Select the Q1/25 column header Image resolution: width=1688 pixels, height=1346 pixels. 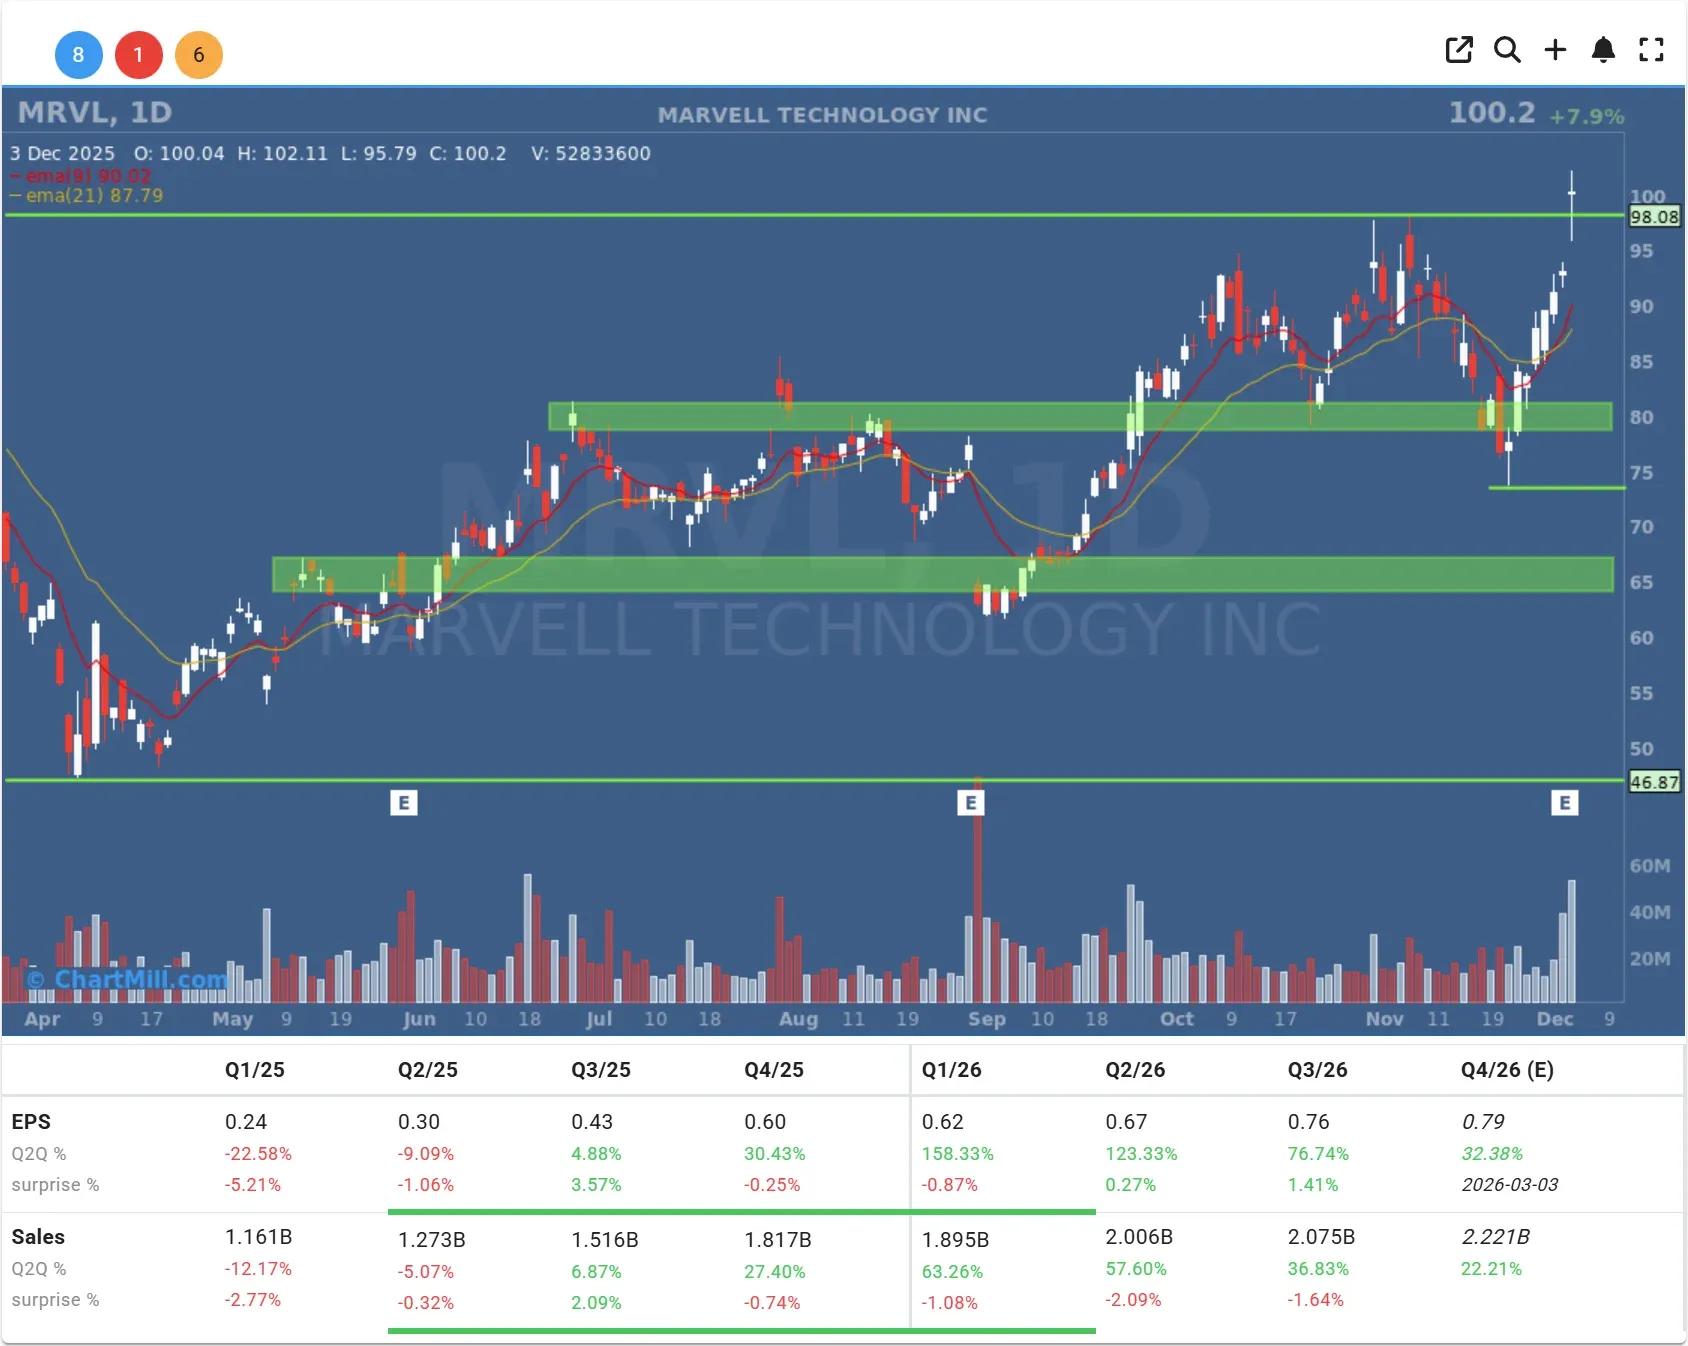tap(255, 1069)
